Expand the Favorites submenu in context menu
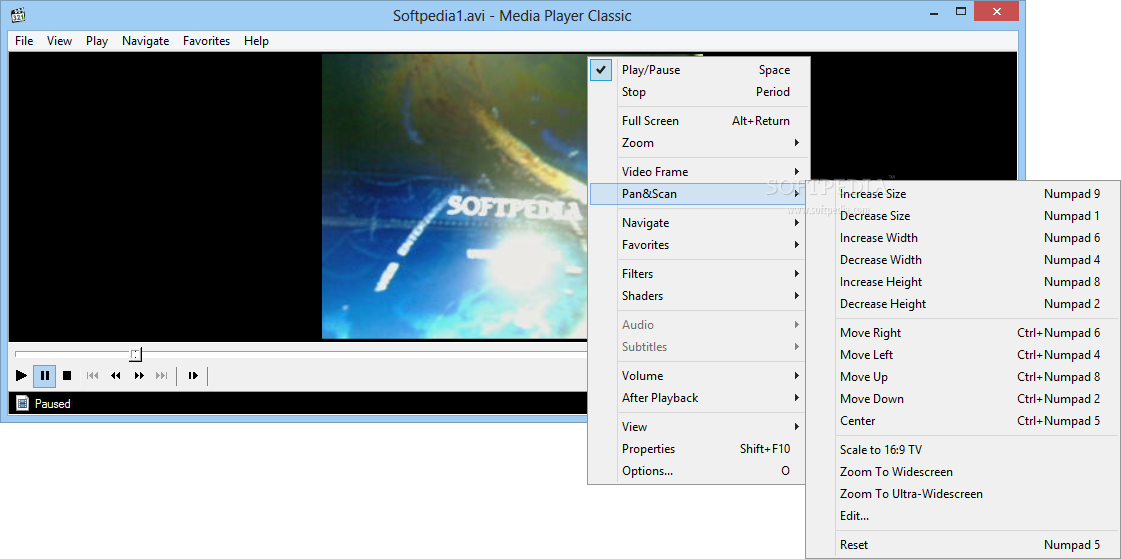 tap(700, 244)
